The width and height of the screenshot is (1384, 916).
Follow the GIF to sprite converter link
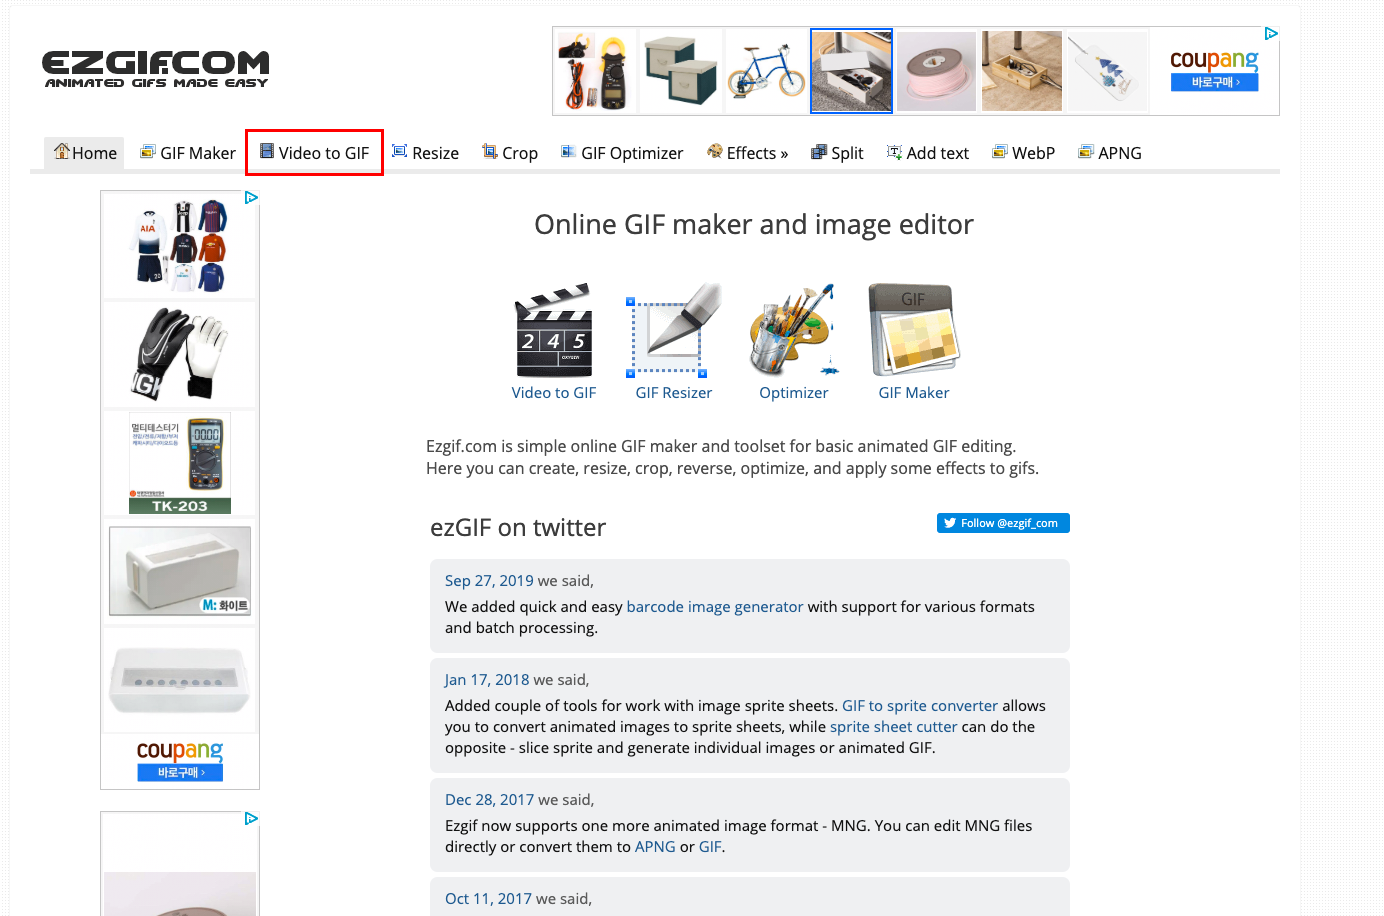920,706
